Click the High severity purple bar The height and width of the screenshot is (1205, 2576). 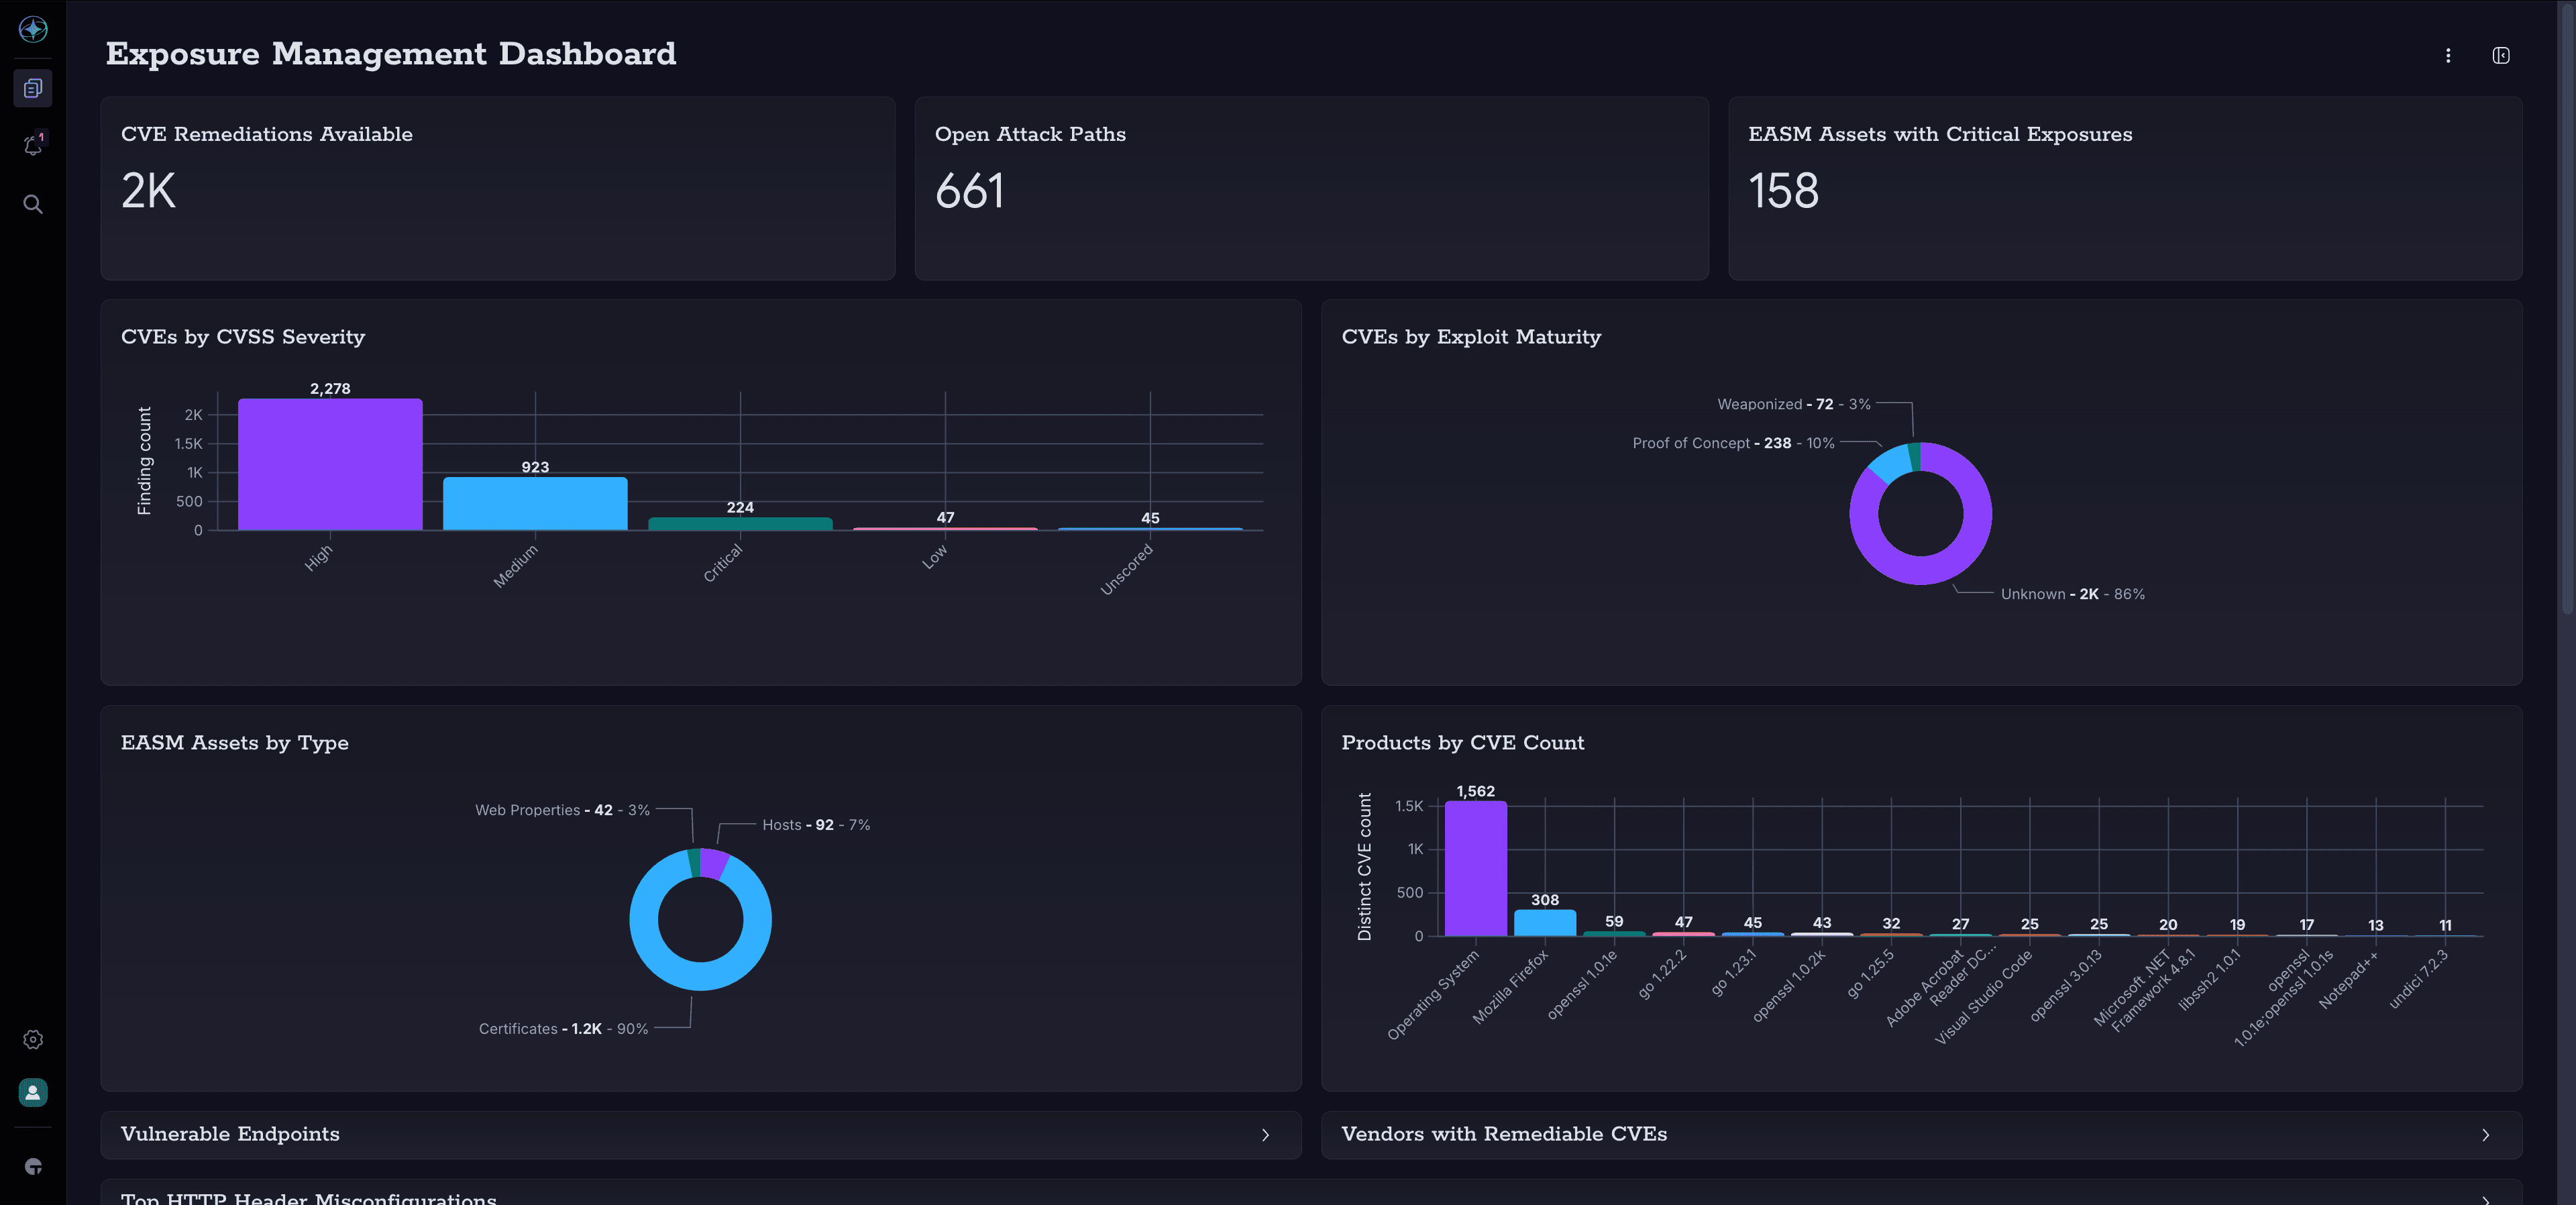330,465
